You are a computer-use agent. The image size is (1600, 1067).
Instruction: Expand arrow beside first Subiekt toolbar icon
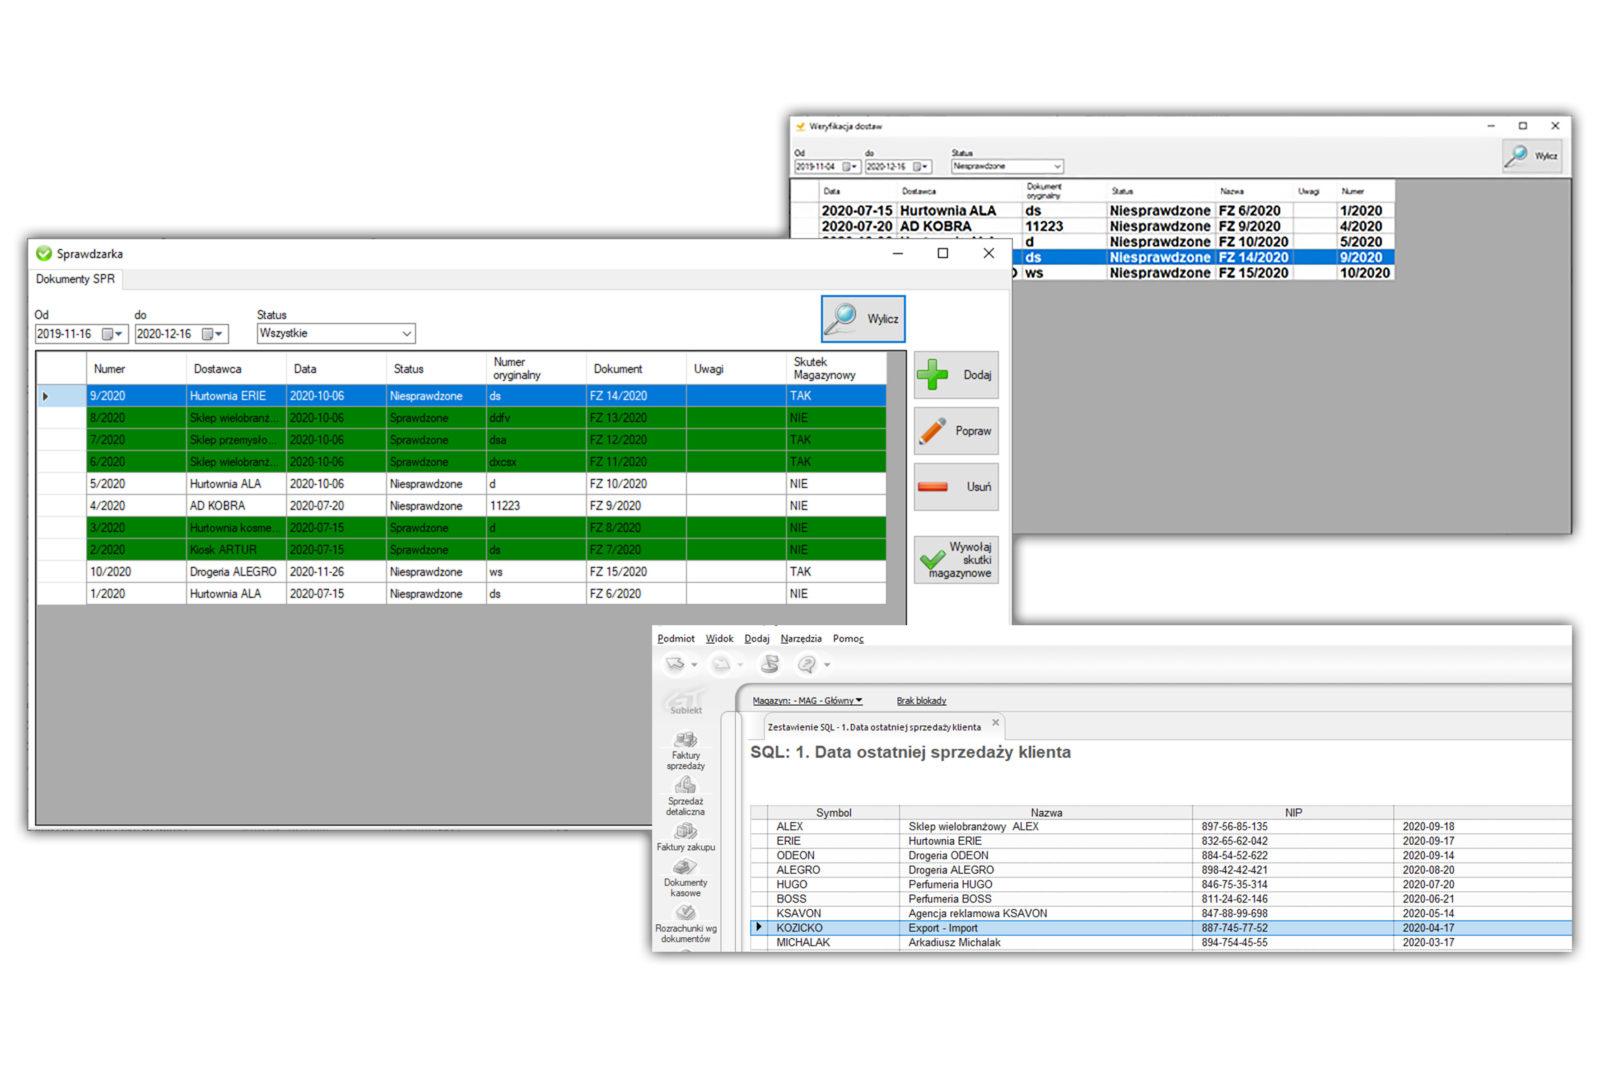tap(694, 665)
